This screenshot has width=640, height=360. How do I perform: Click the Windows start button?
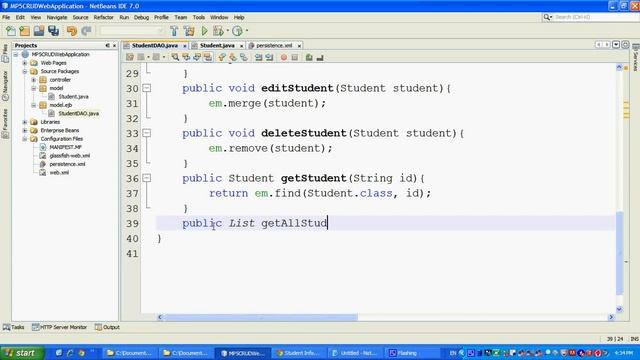[x=22, y=353]
